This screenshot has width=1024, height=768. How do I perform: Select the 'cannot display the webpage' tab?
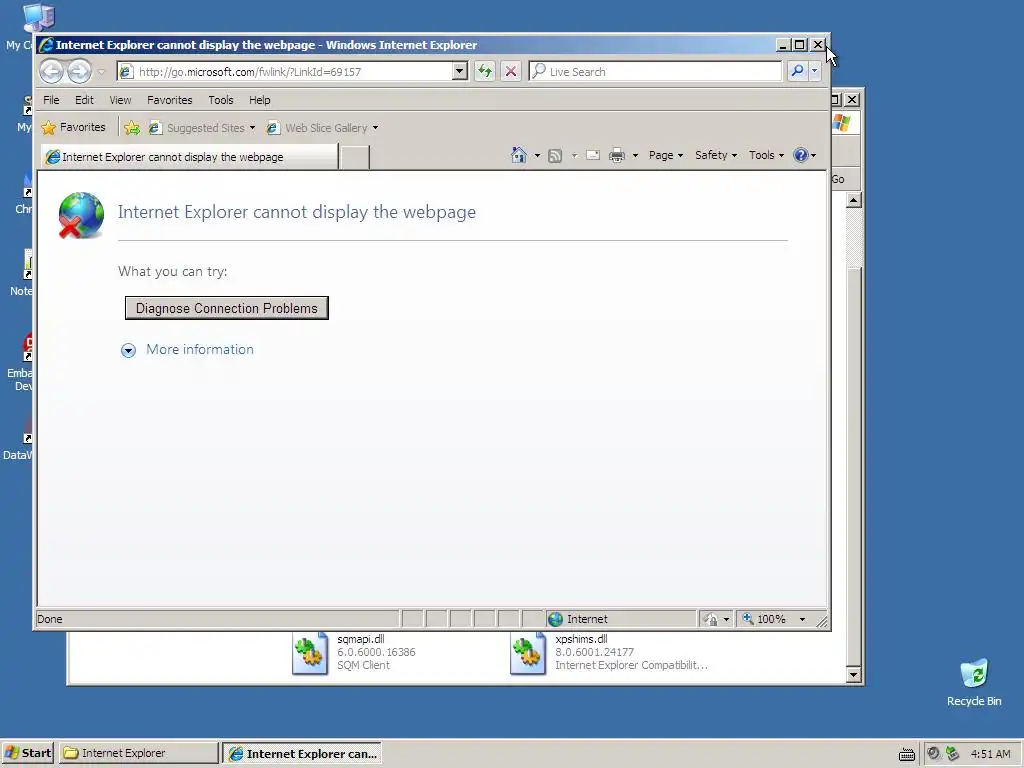click(x=189, y=157)
